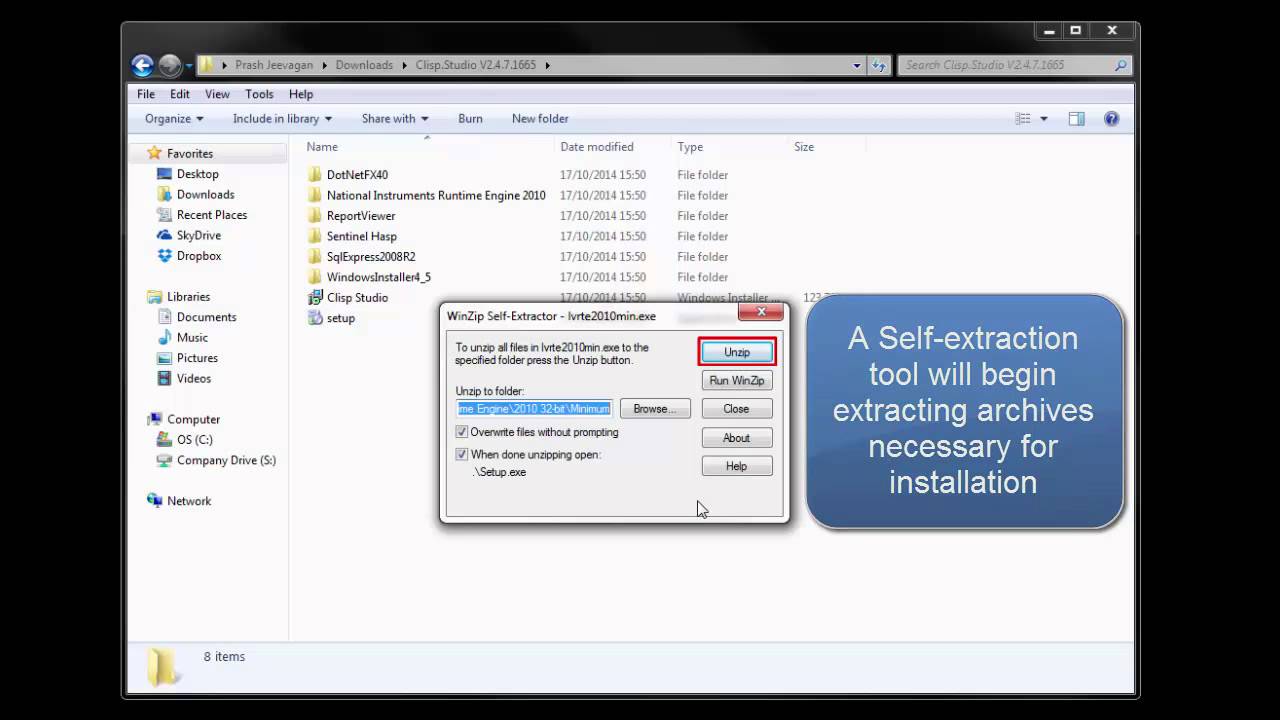
Task: Open the View menu
Action: pos(217,94)
